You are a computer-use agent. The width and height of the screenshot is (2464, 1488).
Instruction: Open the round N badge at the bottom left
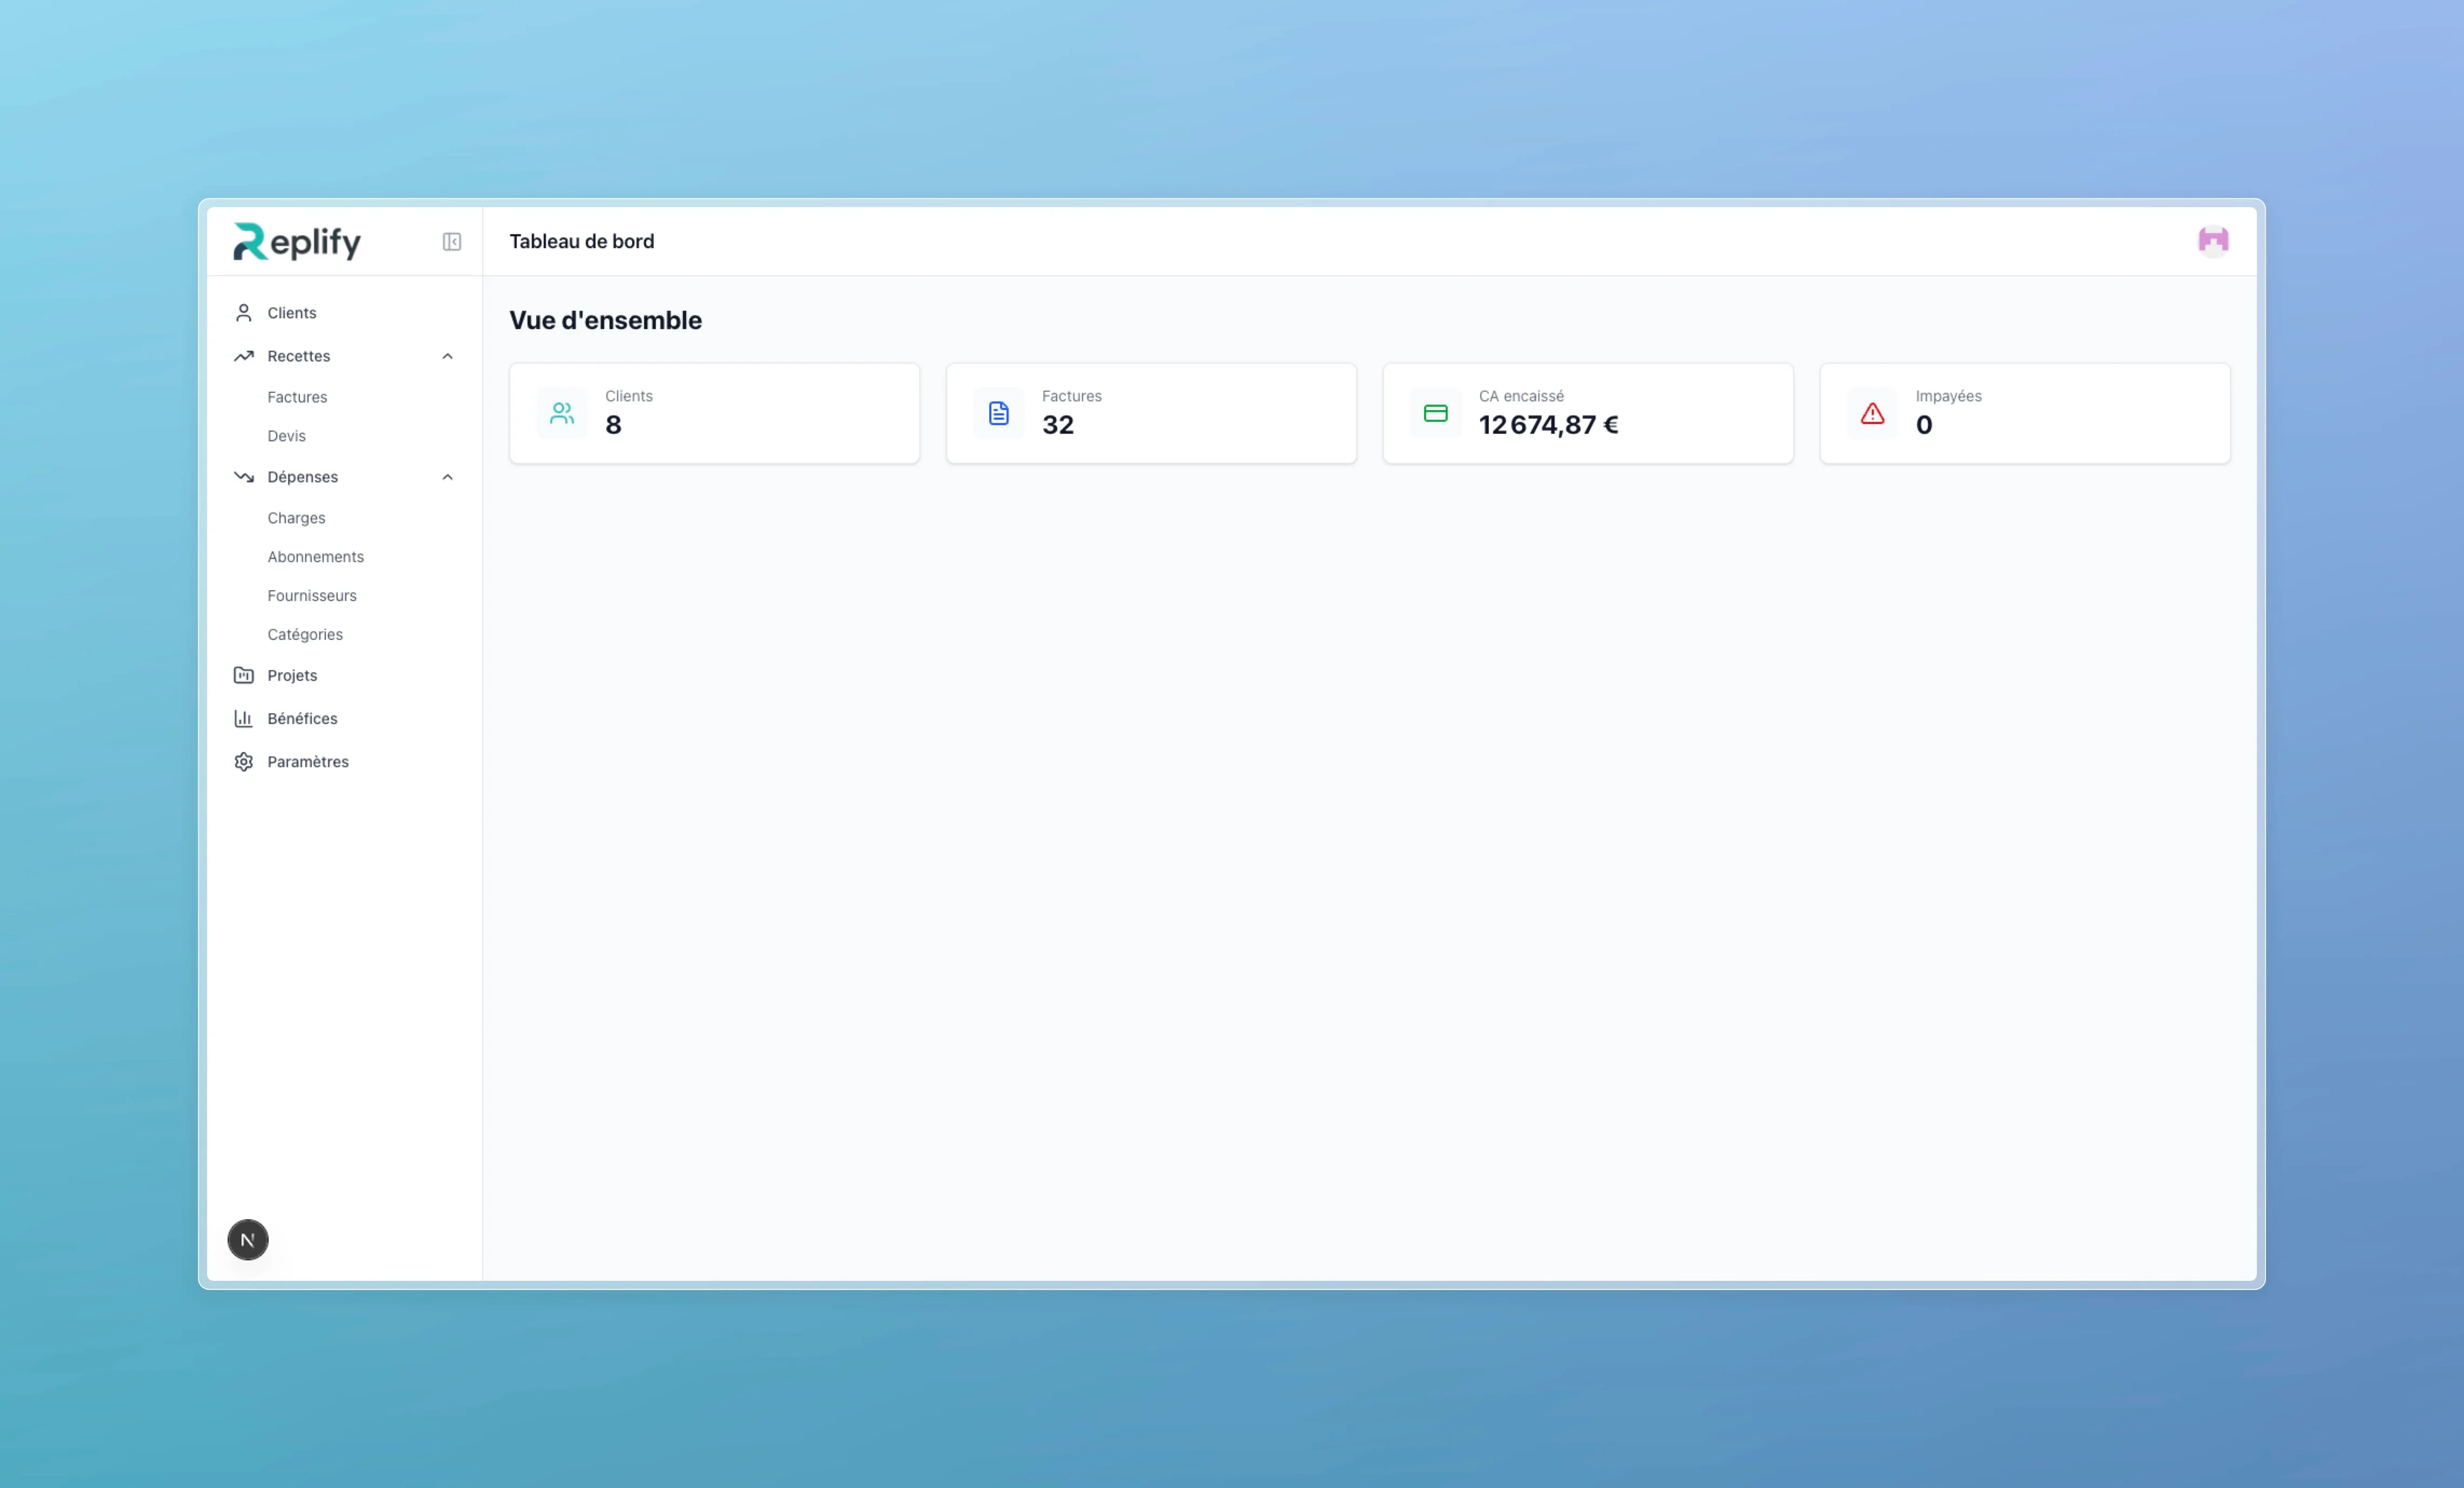pyautogui.click(x=248, y=1239)
